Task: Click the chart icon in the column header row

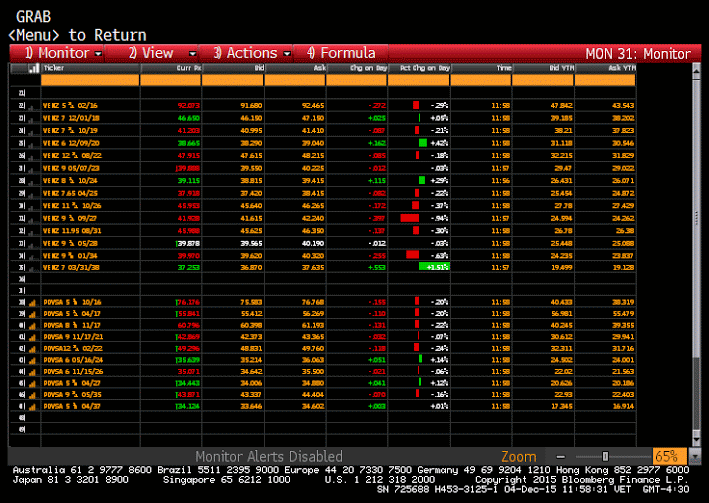Action: coord(33,68)
